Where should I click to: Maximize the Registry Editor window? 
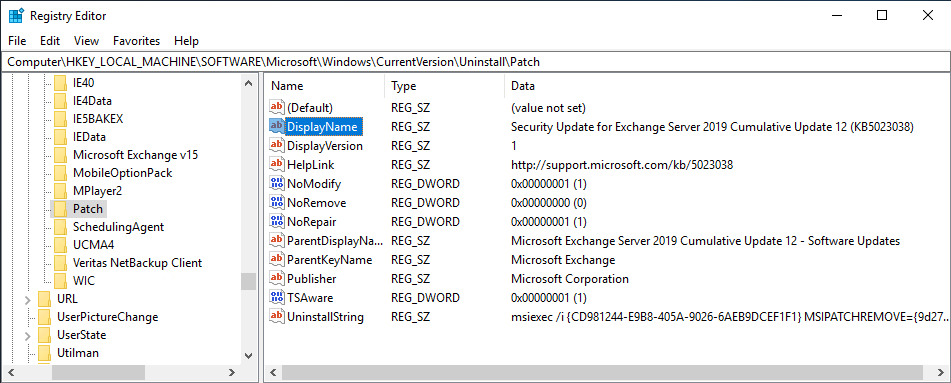coord(882,16)
